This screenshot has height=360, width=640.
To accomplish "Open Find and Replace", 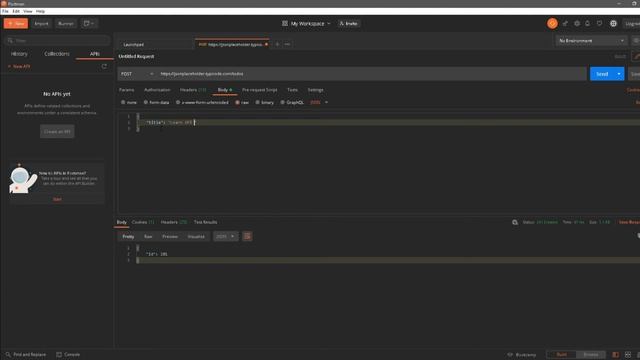I will [x=26, y=355].
